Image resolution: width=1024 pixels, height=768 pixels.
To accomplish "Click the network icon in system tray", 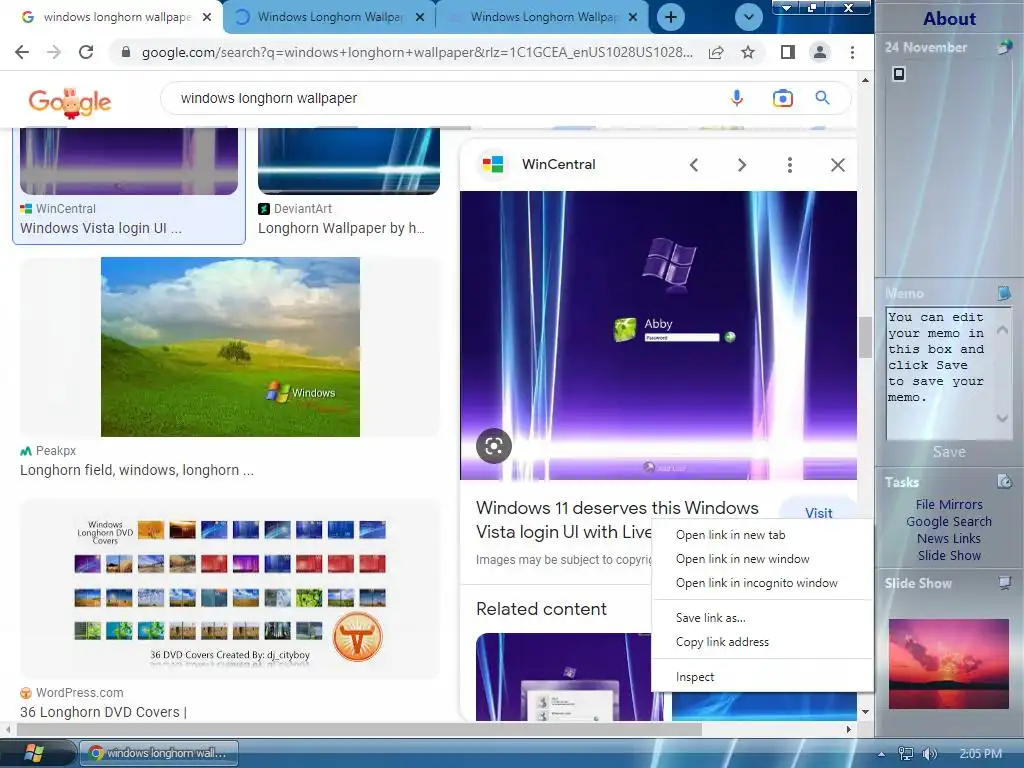I will click(906, 754).
